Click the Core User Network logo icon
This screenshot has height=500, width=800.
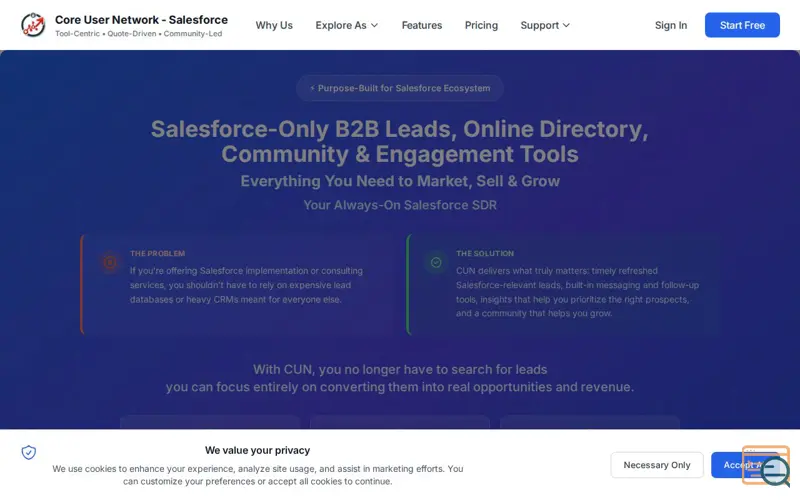[x=33, y=25]
